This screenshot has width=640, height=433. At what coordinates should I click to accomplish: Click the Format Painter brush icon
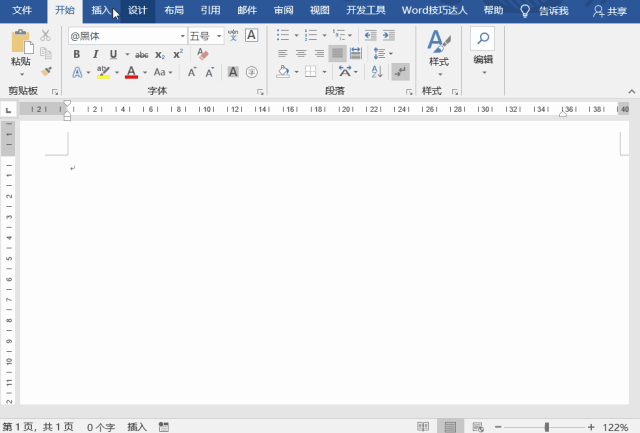point(47,72)
